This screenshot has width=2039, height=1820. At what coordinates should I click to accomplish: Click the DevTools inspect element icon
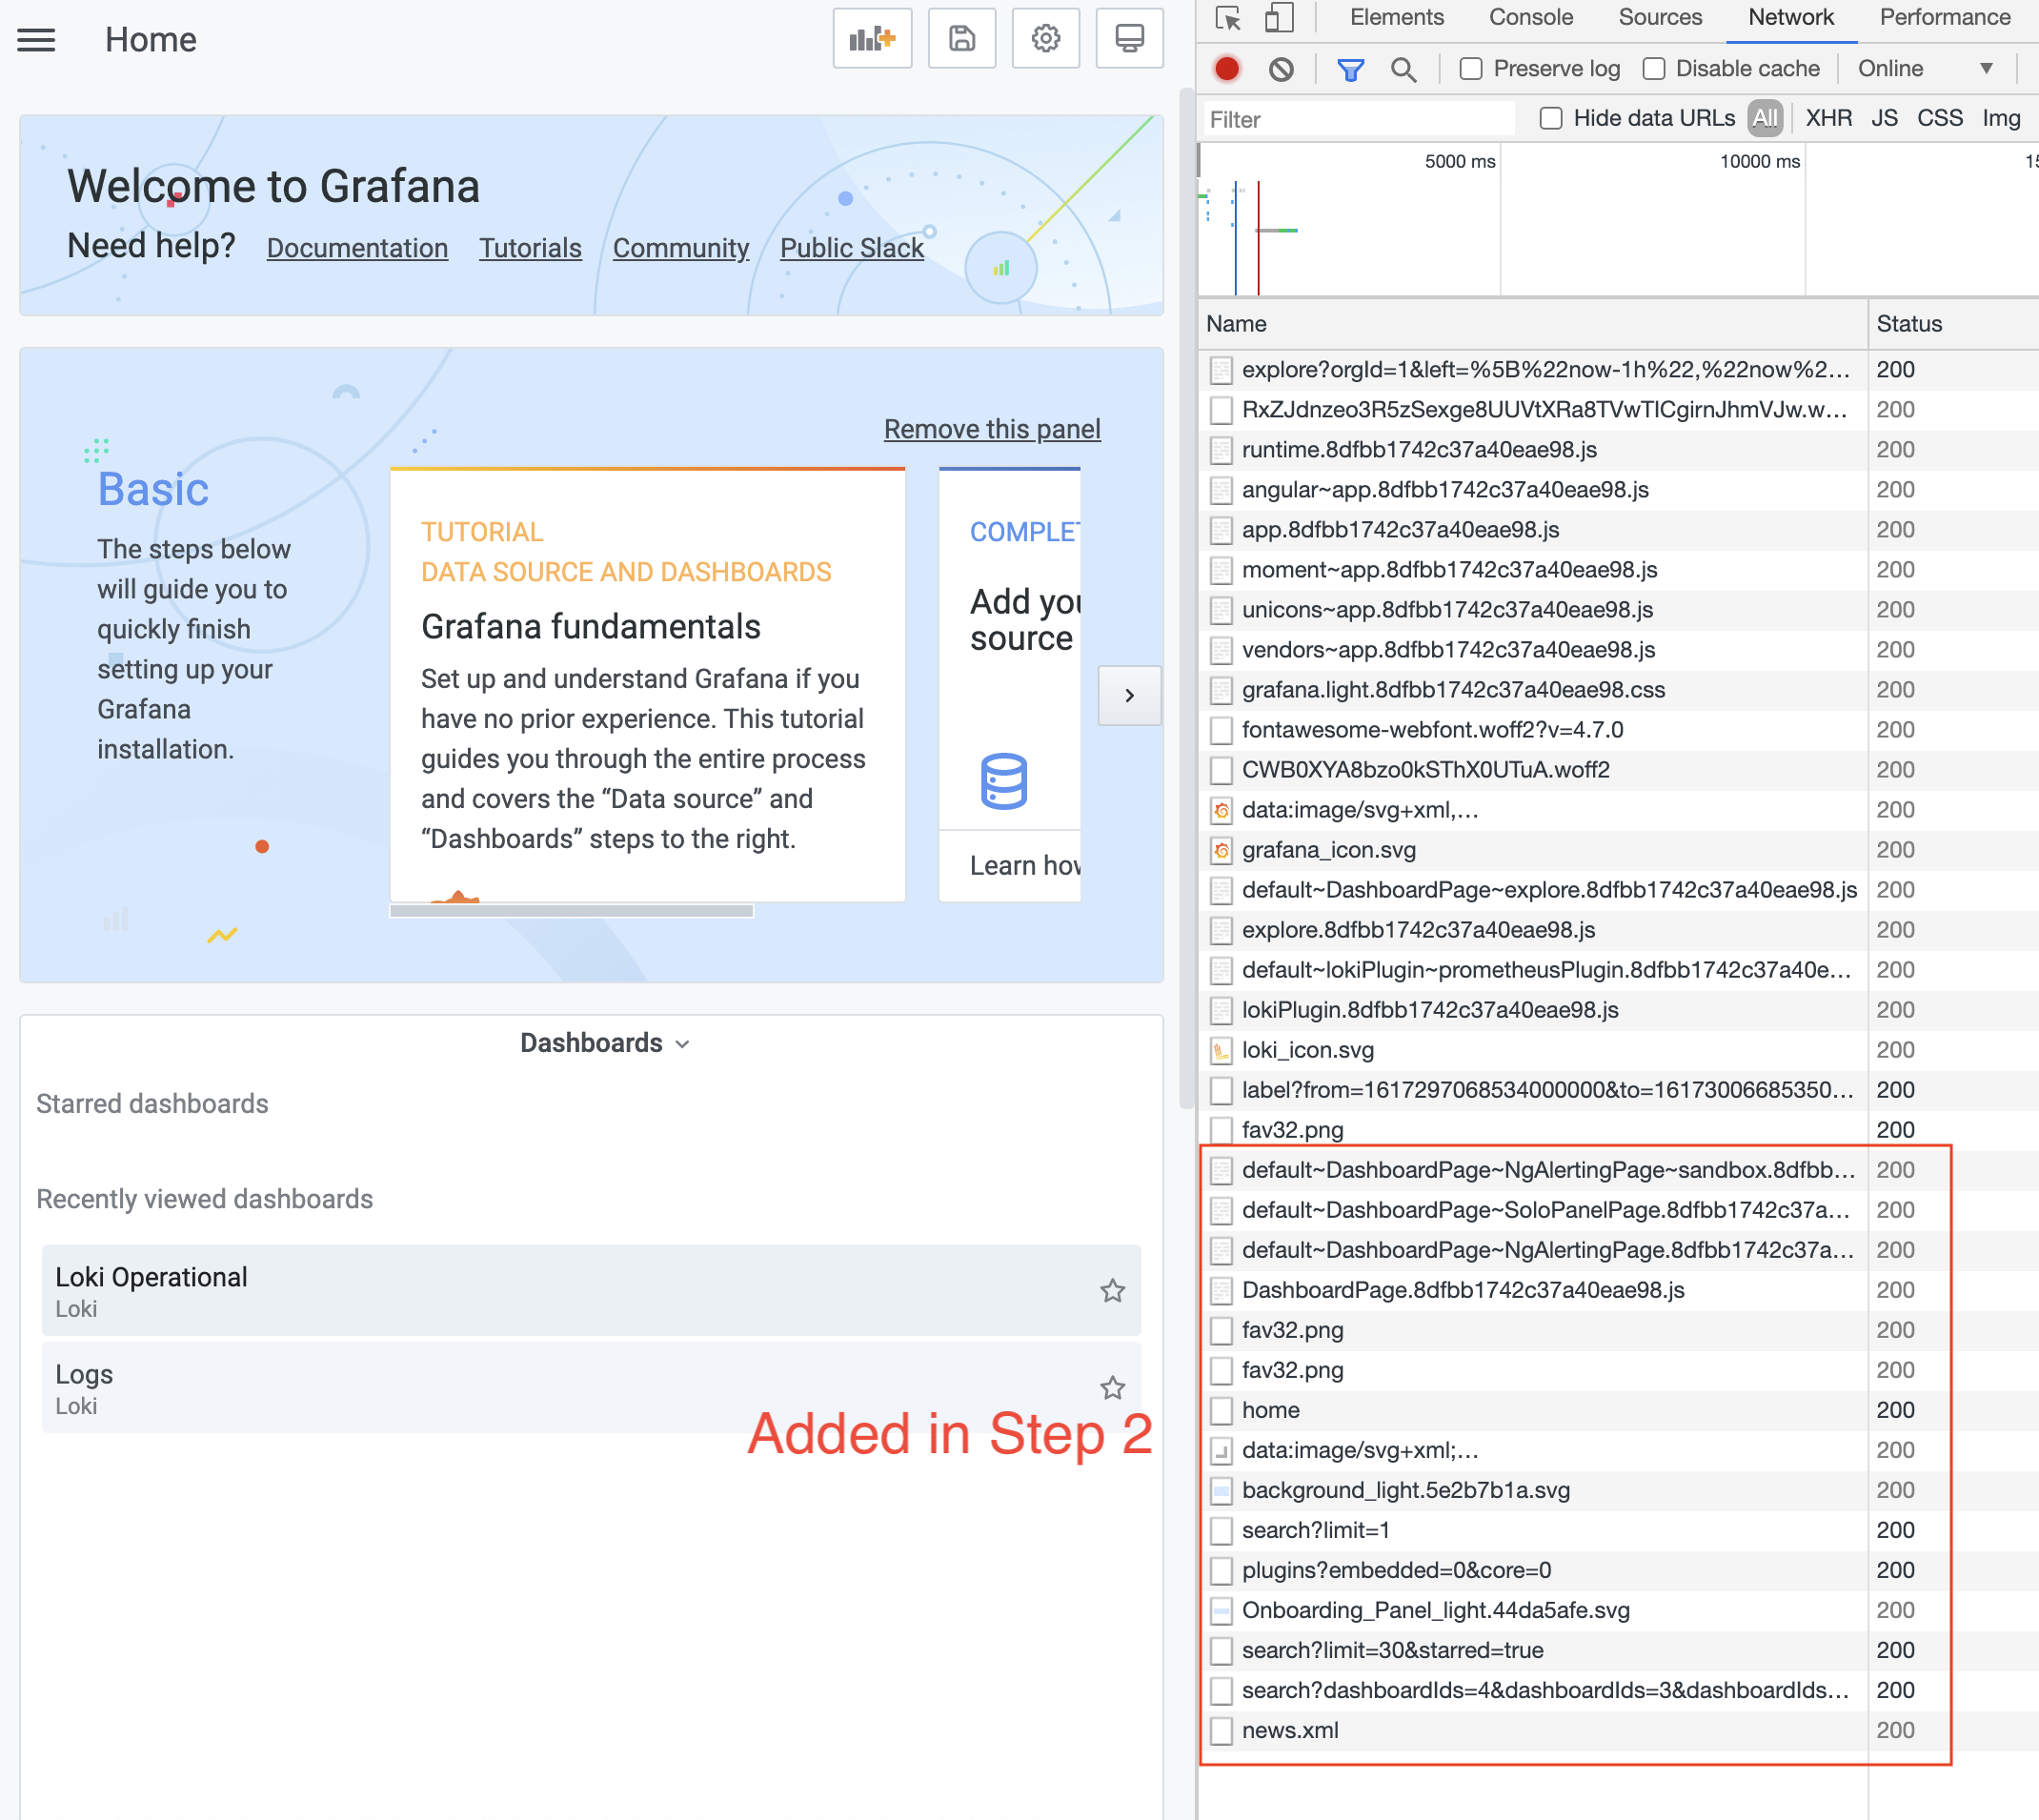[x=1228, y=18]
